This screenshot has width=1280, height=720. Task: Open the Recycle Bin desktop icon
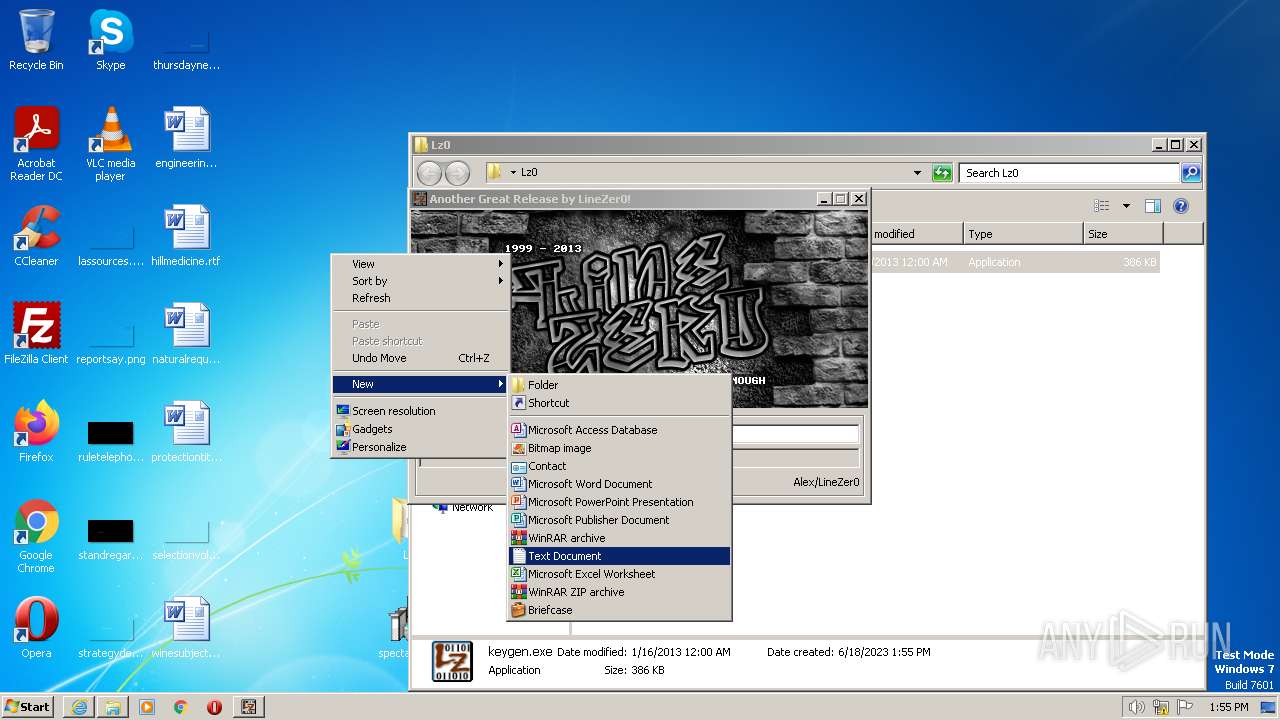[36, 40]
